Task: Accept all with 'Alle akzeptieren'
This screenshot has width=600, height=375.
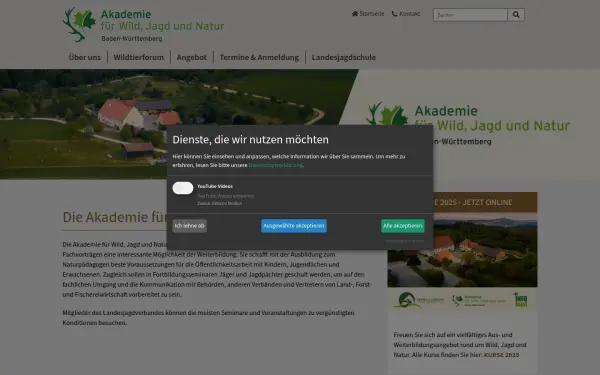Action: pyautogui.click(x=403, y=226)
